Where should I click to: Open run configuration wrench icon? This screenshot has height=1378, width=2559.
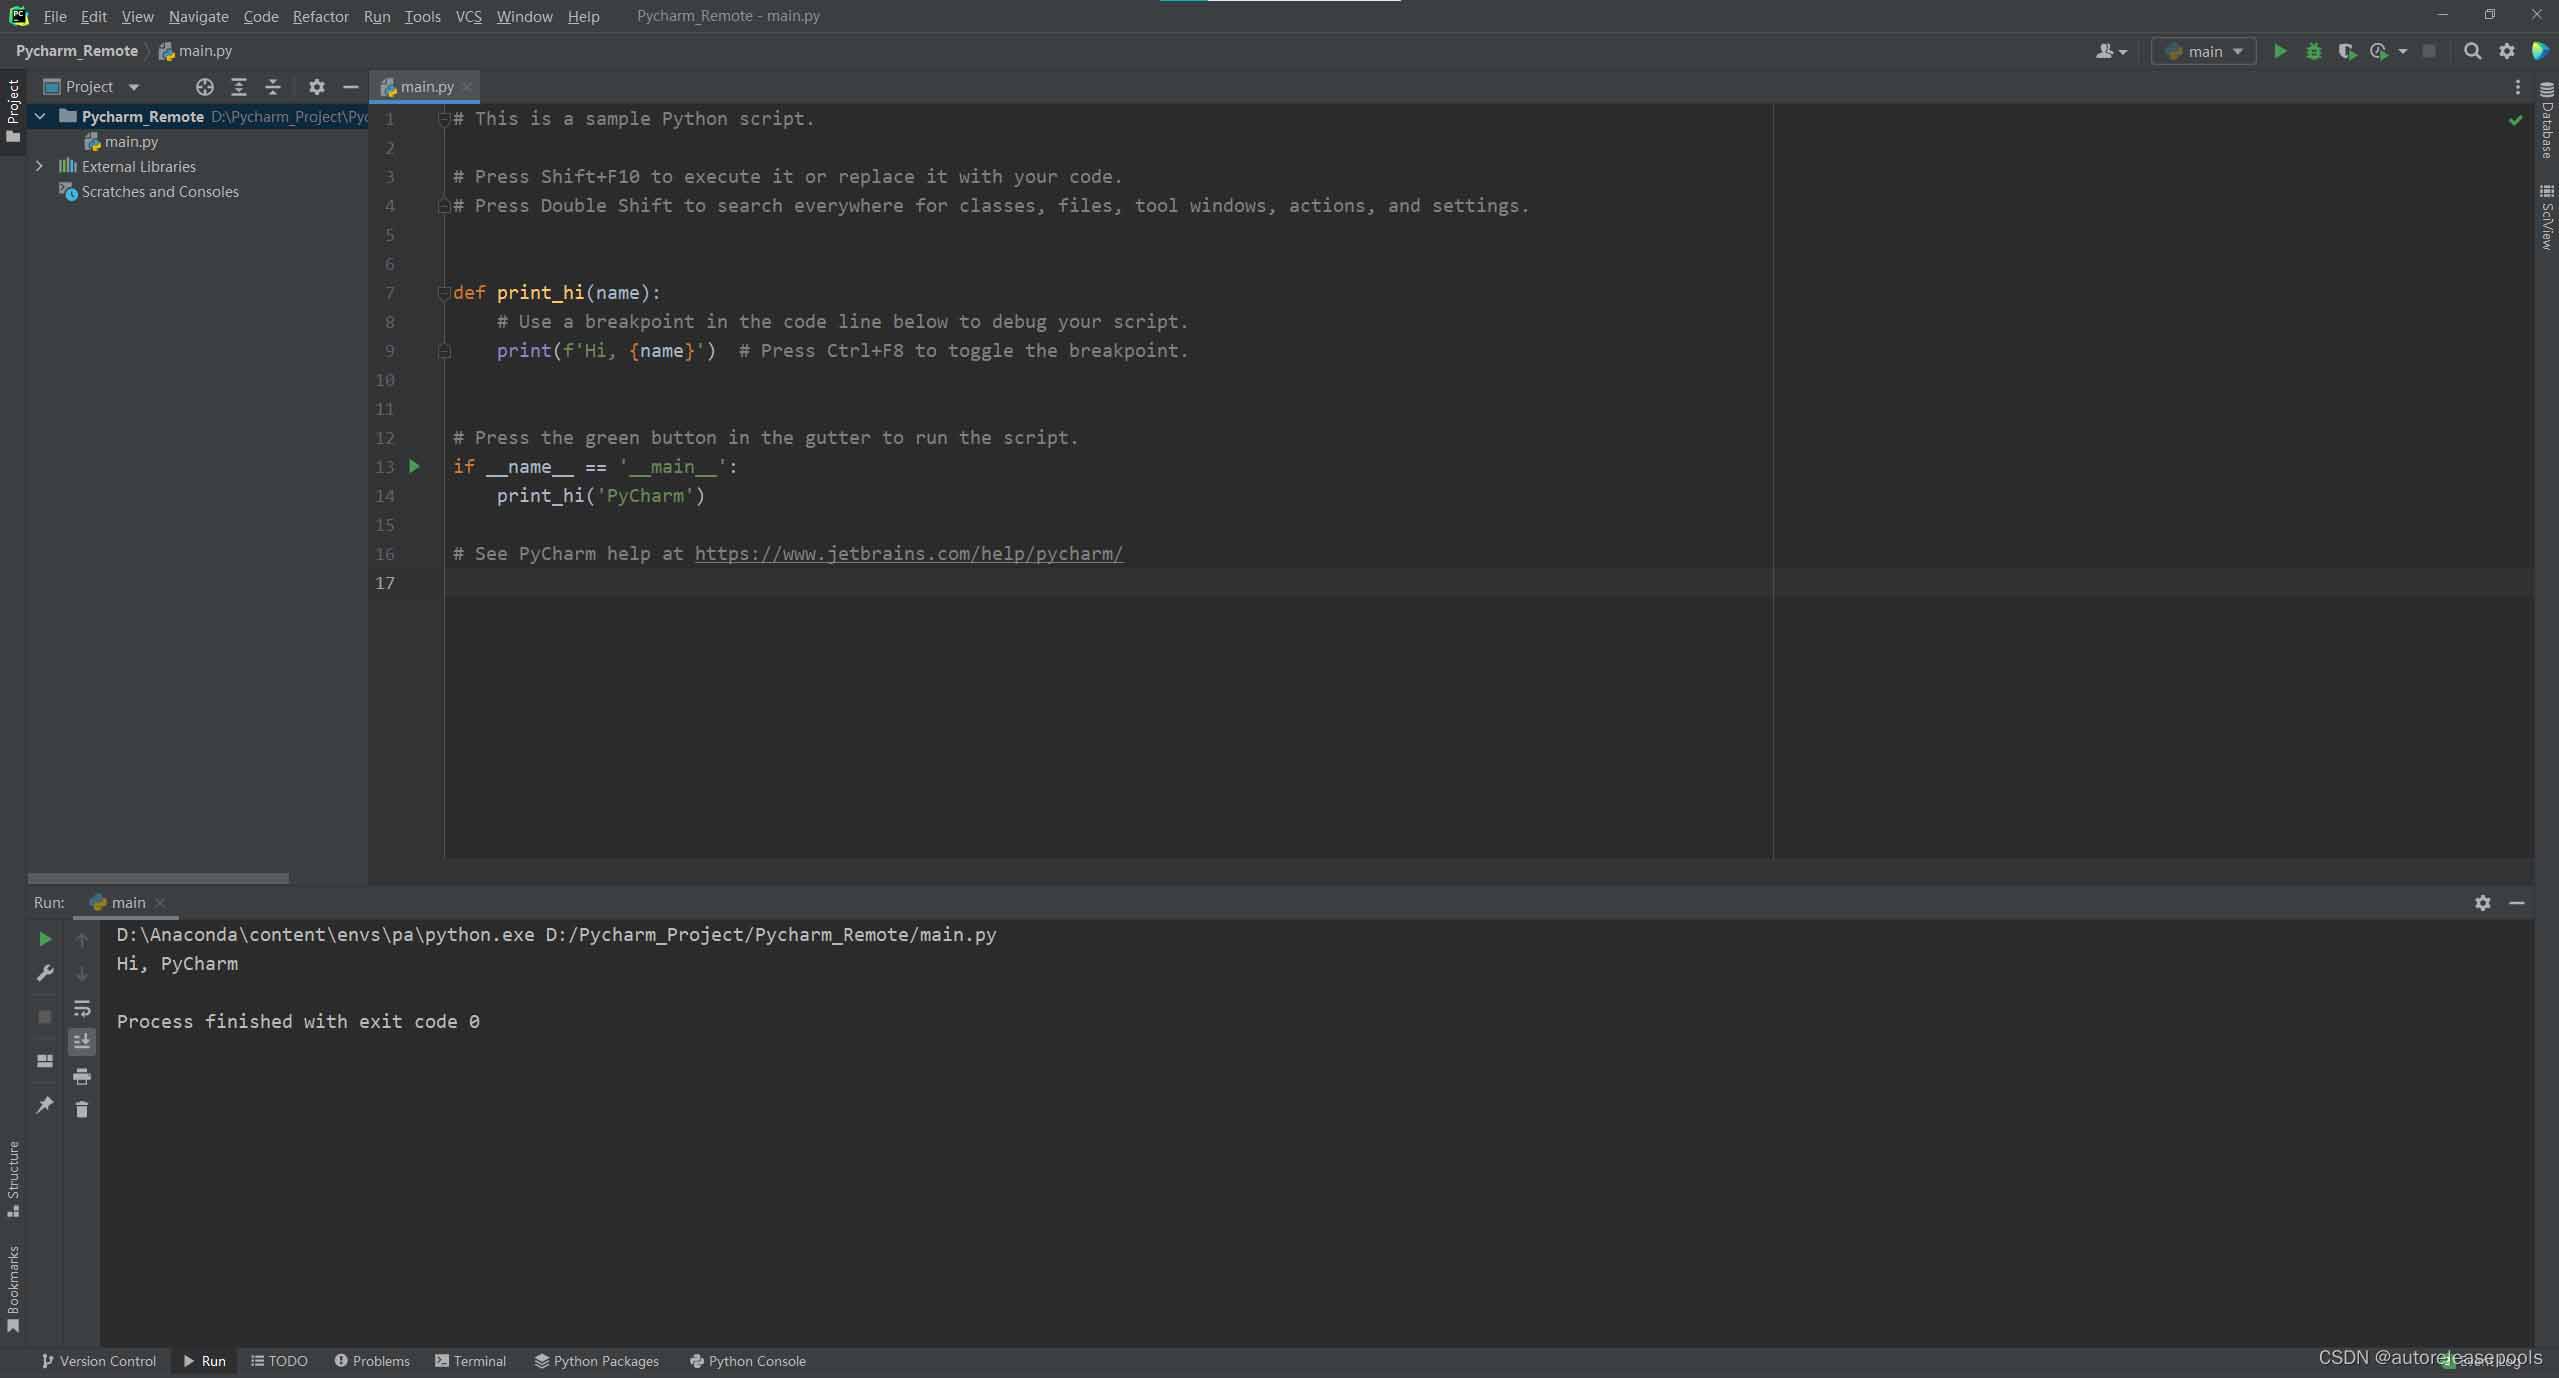coord(45,973)
